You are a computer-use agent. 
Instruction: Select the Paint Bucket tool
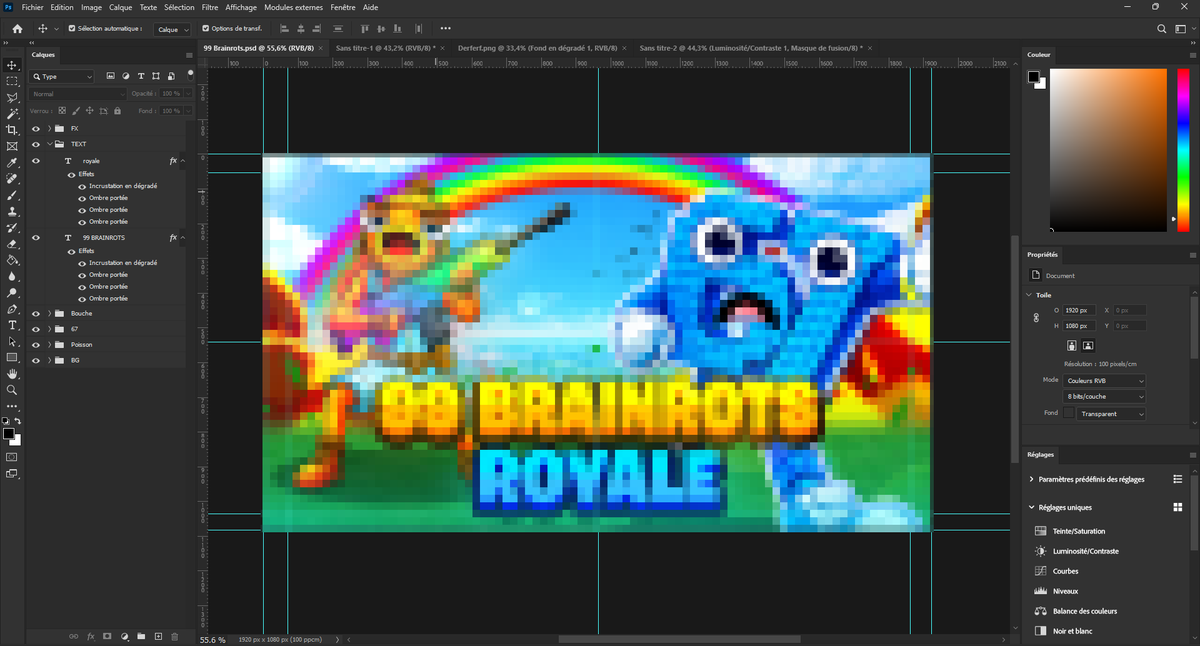(x=12, y=260)
